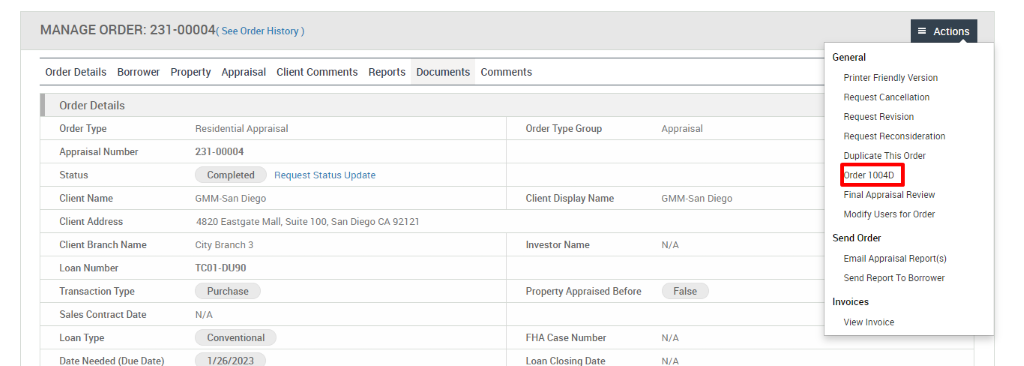Viewport: 1024px width, 366px height.
Task: Click the client address 4820 Eastgate Mall
Action: point(308,222)
